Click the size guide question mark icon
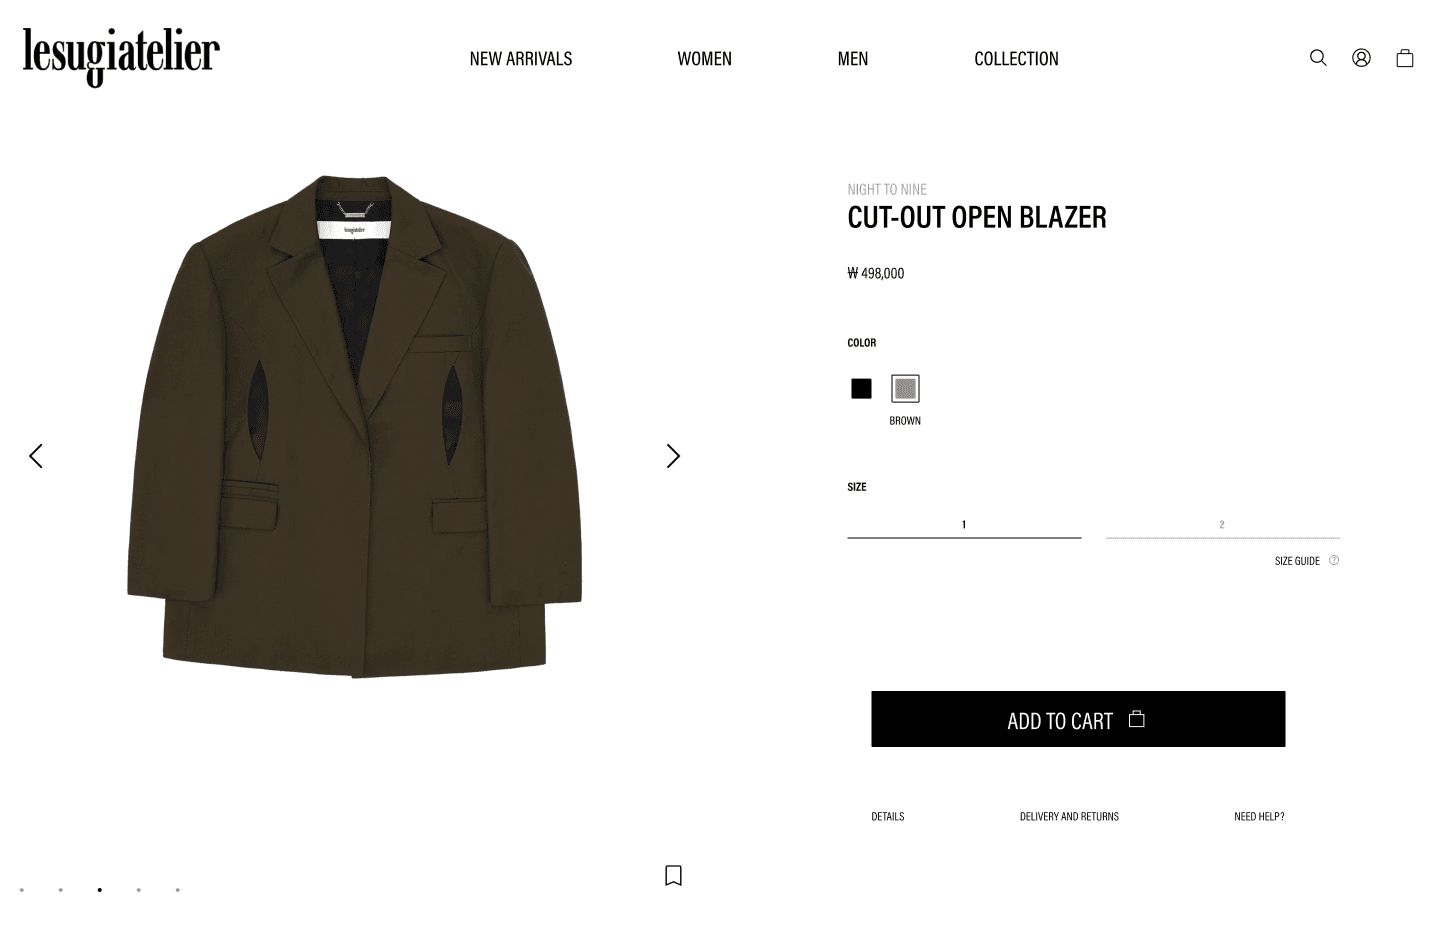Viewport: 1440px width, 947px height. pos(1334,560)
